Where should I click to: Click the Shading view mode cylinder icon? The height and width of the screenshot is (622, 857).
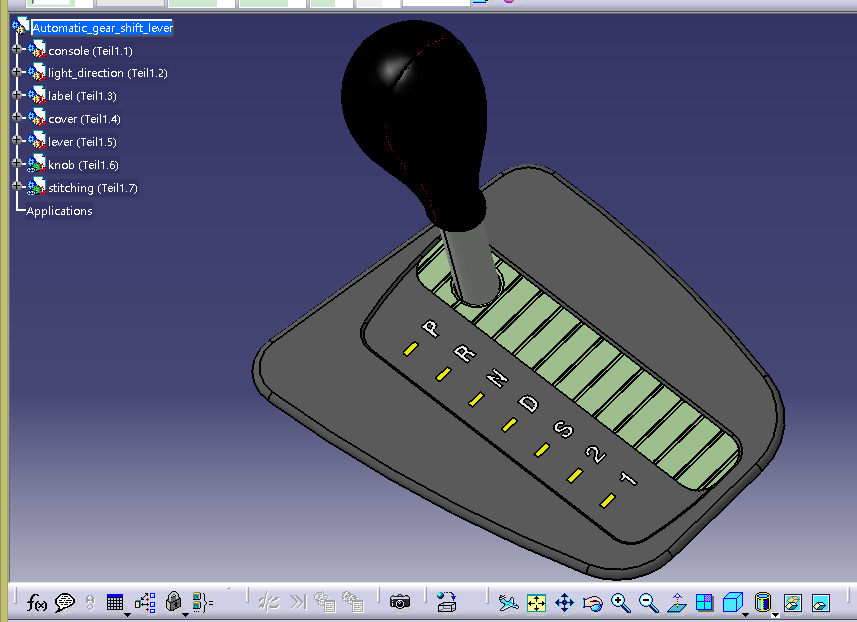coord(762,602)
